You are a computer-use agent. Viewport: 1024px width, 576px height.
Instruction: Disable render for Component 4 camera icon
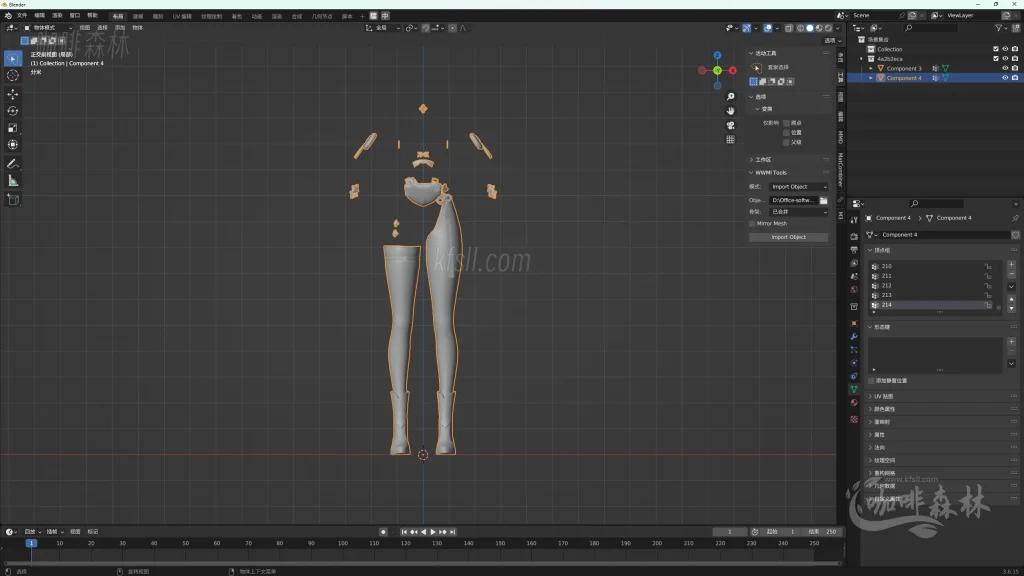click(1015, 78)
